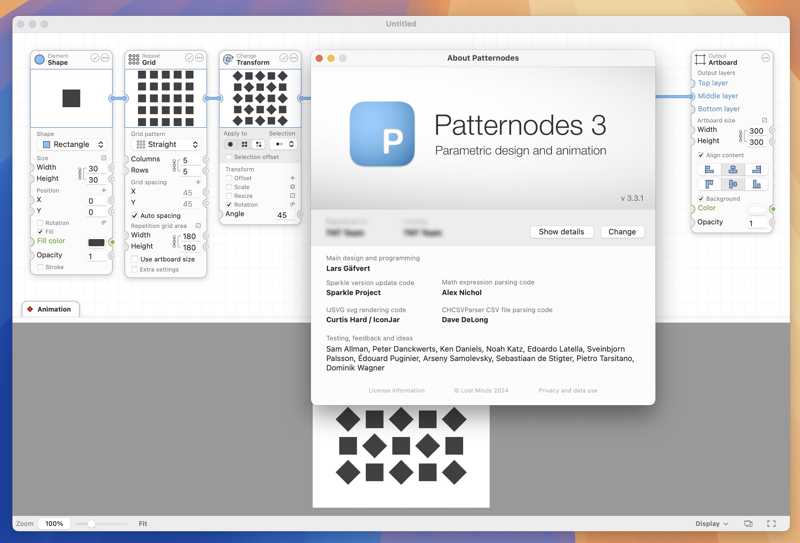This screenshot has height=543, width=800.
Task: Click the Patternodes app logo
Action: pos(382,134)
